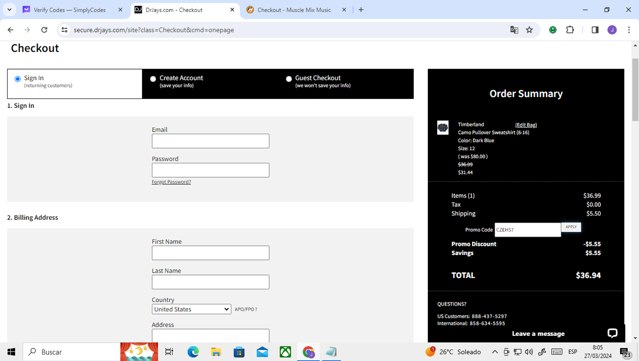Select the Sign In radio option
Image resolution: width=639 pixels, height=361 pixels.
18,79
